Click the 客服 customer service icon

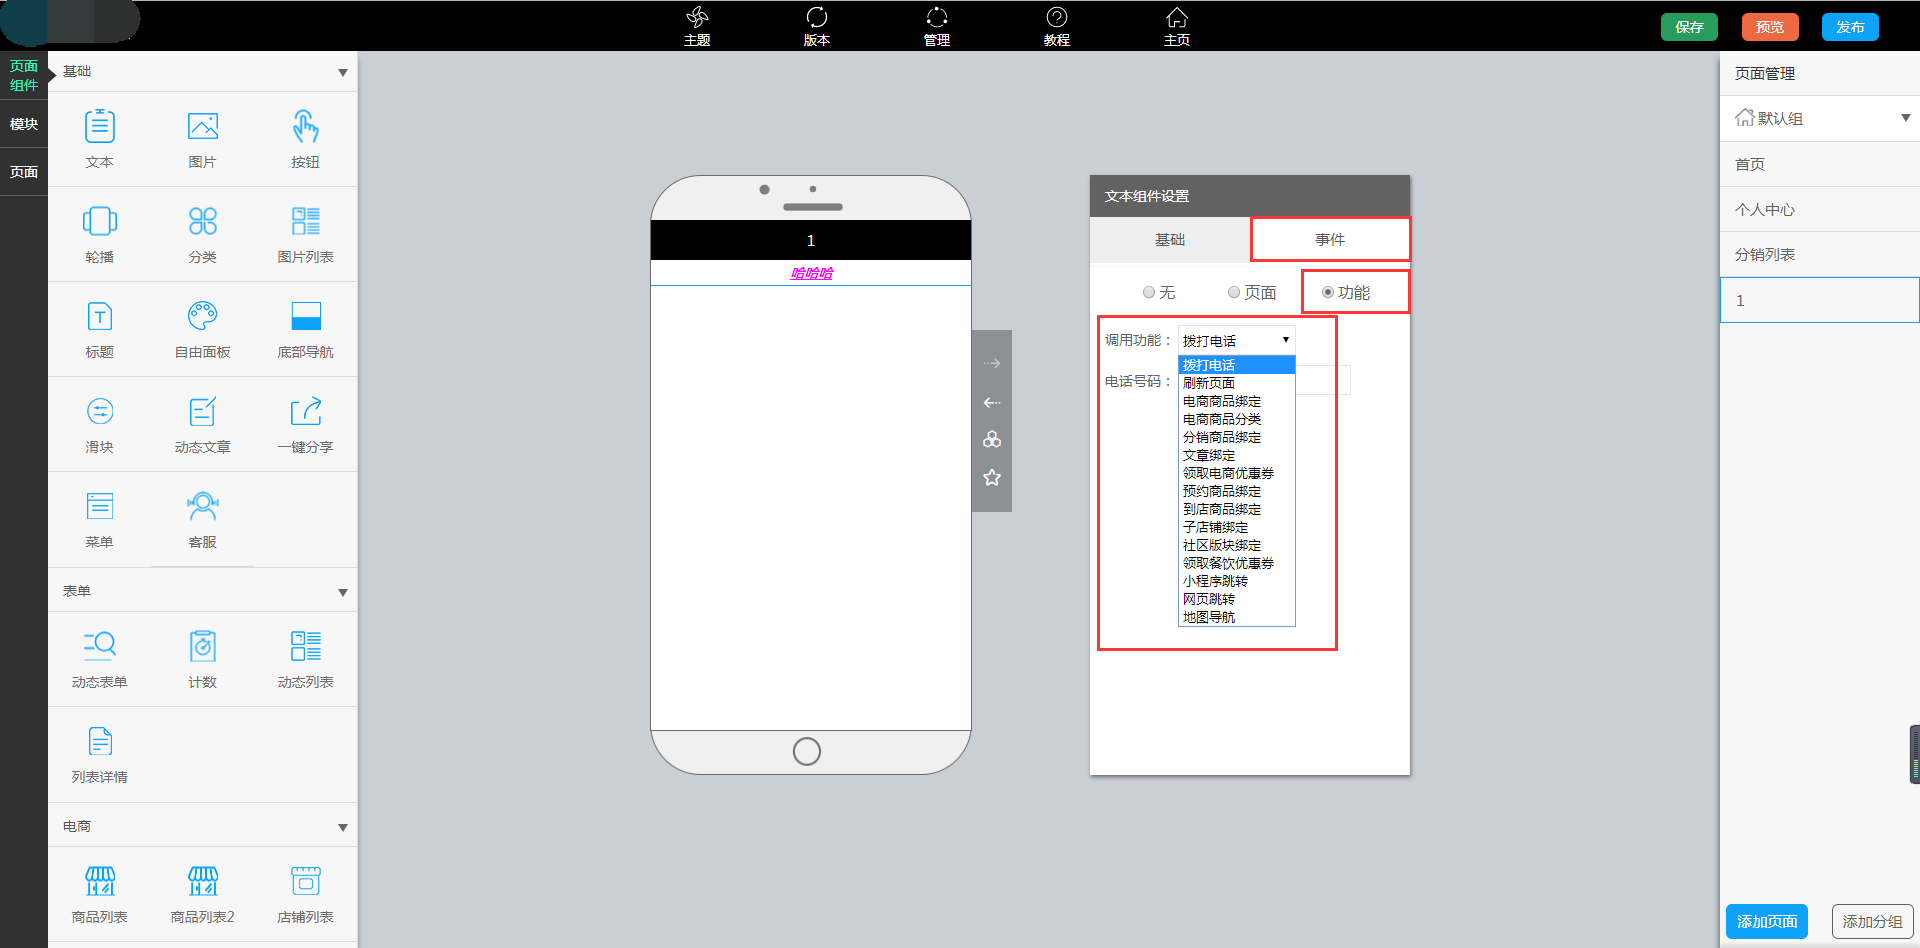click(202, 507)
